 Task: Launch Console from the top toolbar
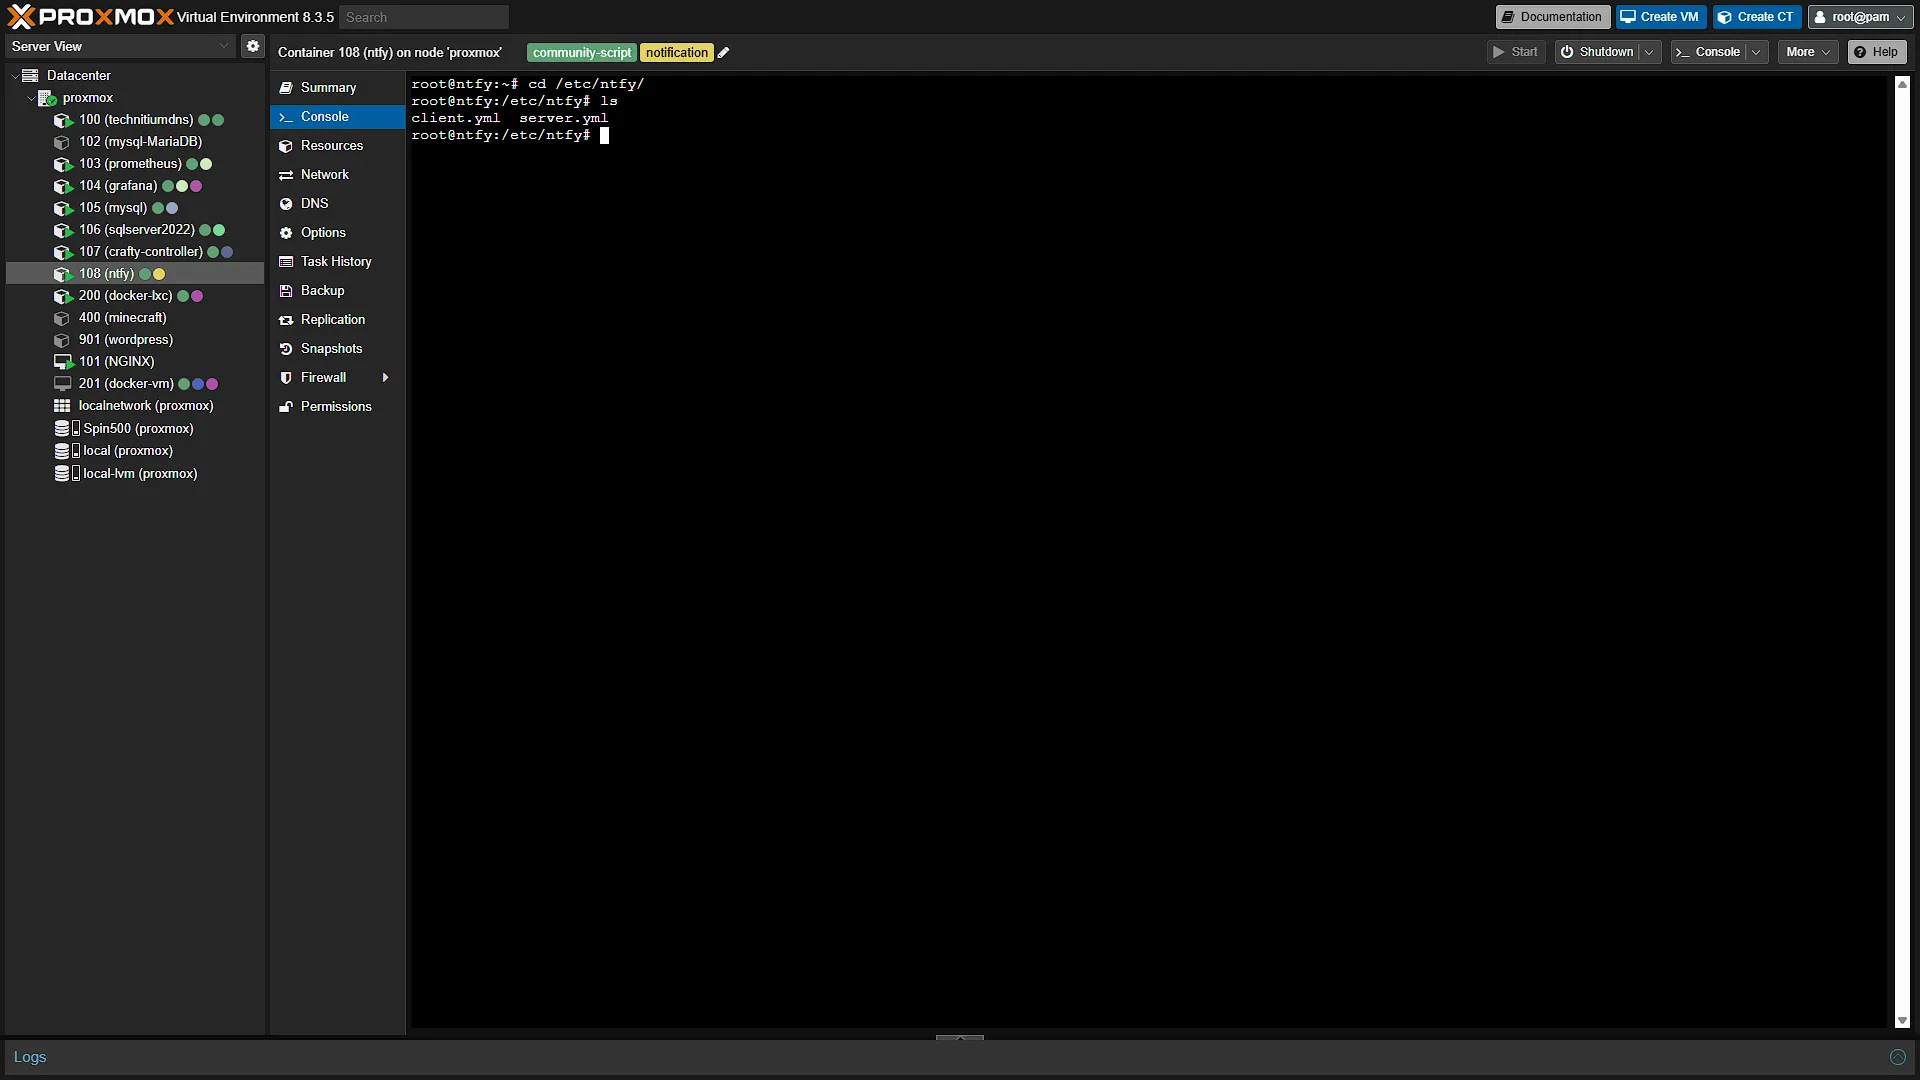pyautogui.click(x=1709, y=52)
